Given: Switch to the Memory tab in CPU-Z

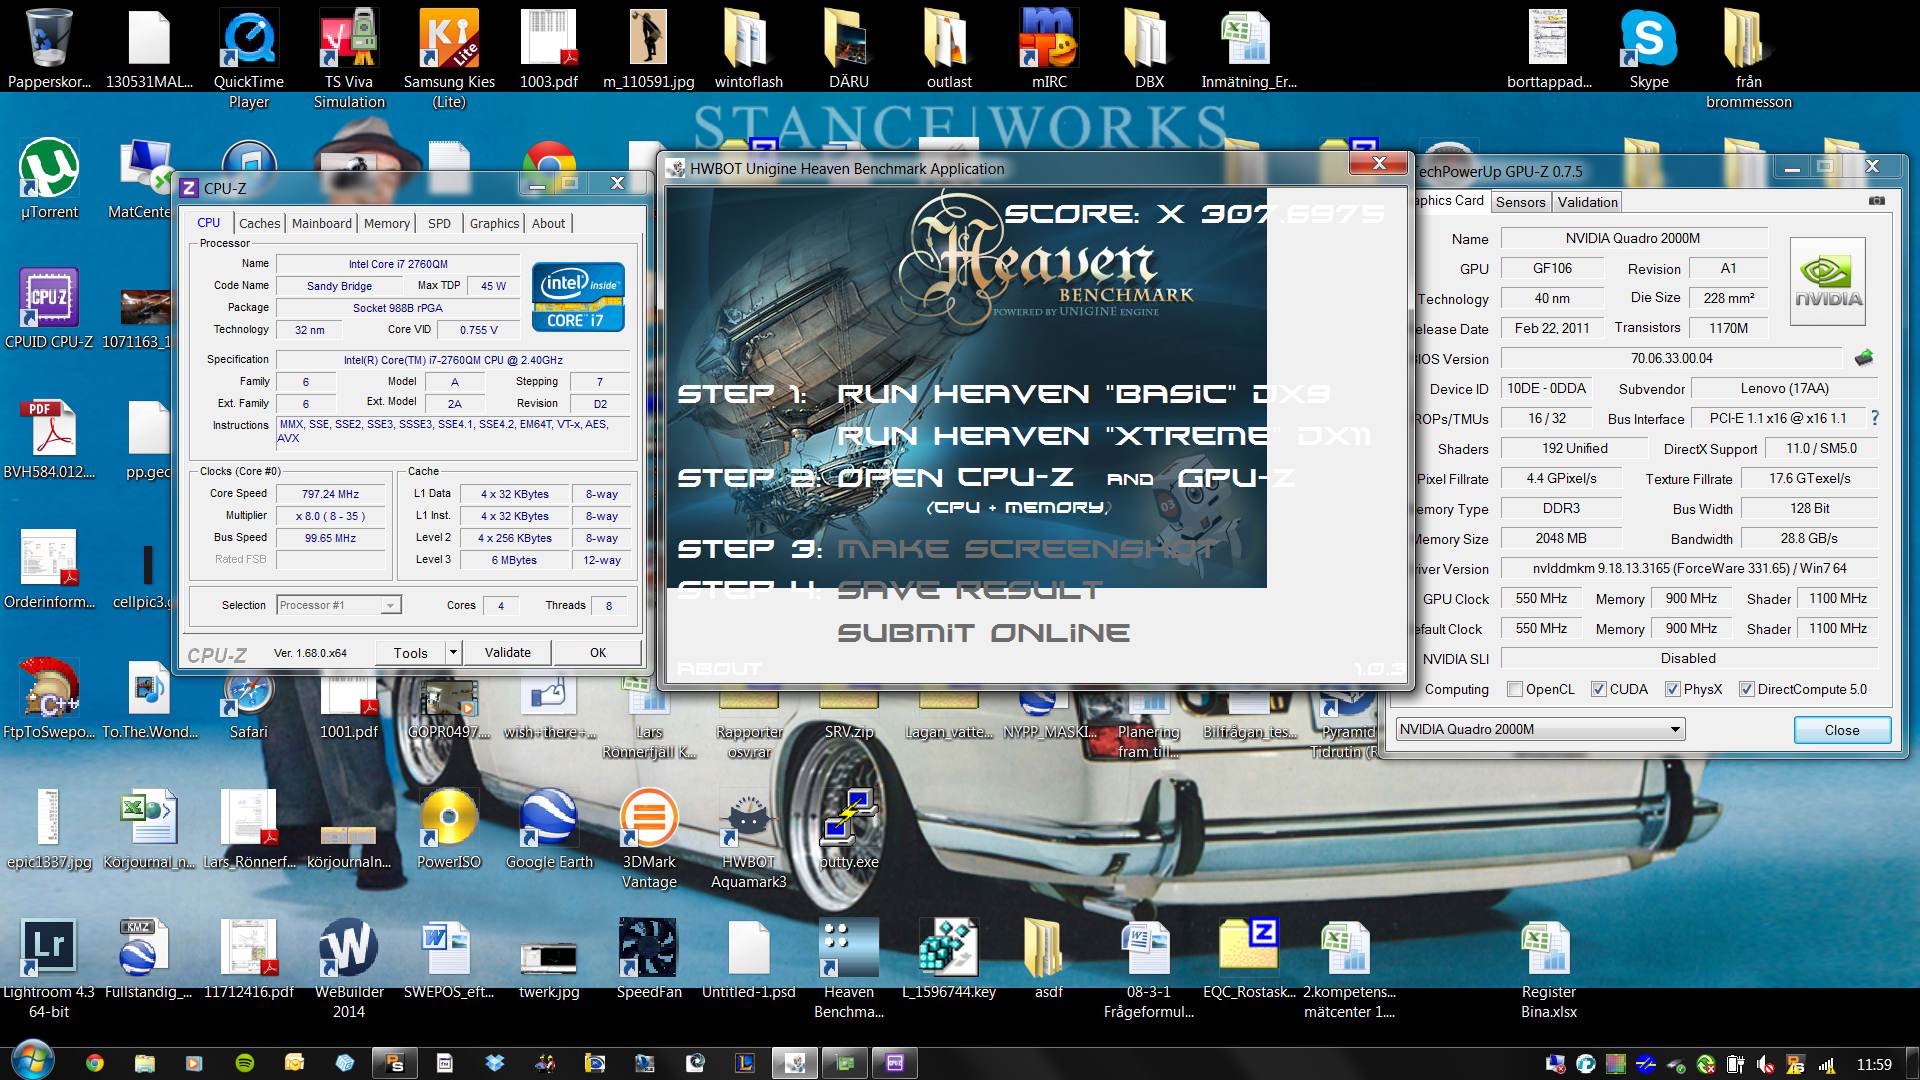Looking at the screenshot, I should (x=387, y=223).
